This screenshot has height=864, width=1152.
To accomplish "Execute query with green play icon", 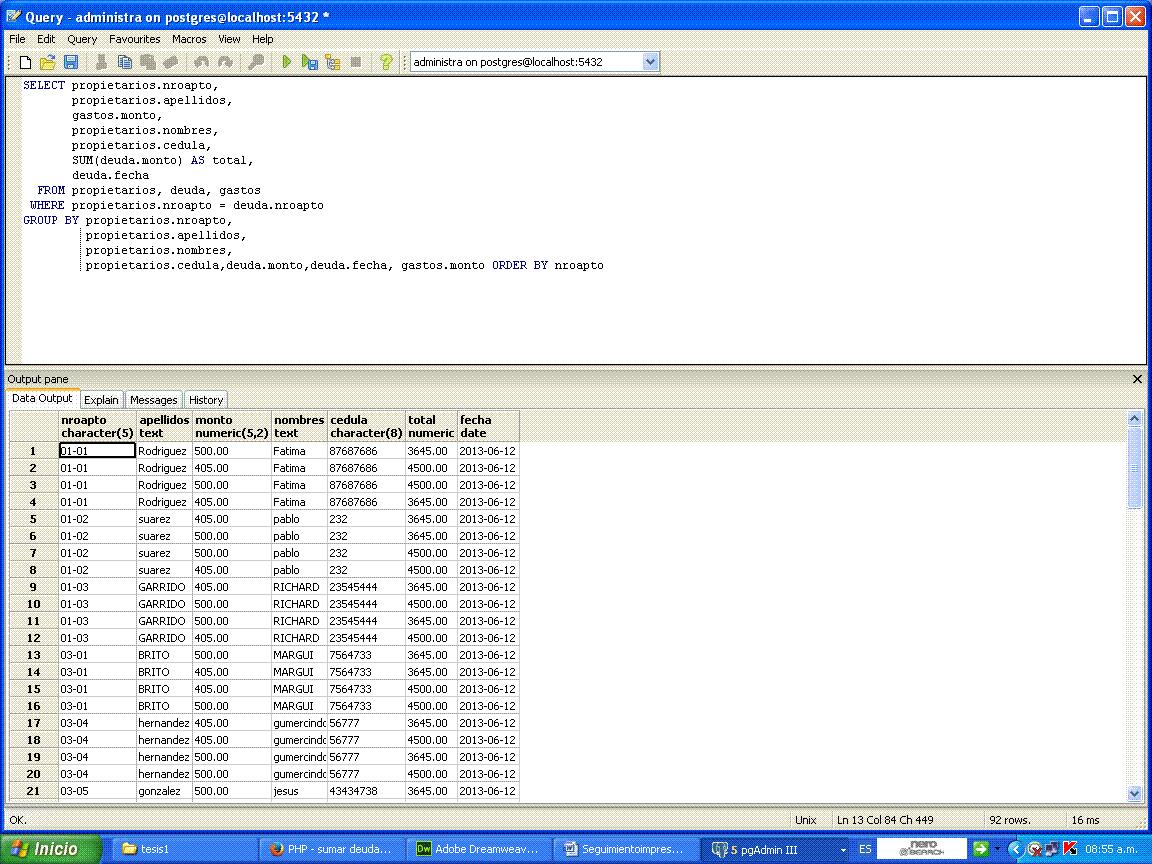I will tap(287, 62).
